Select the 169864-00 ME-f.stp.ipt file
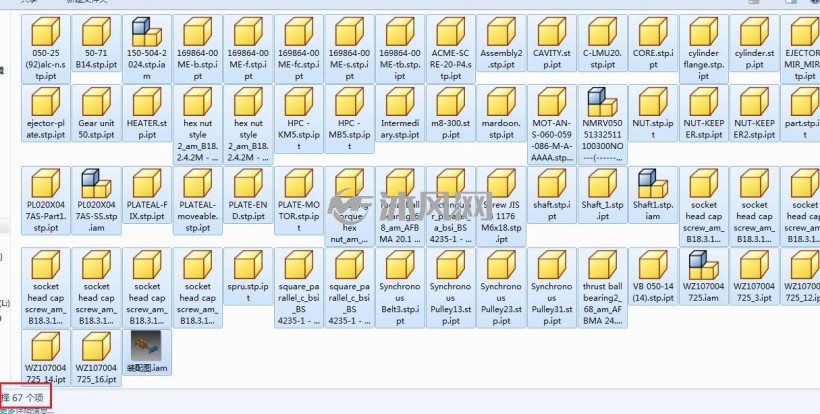820x414 pixels. (248, 49)
